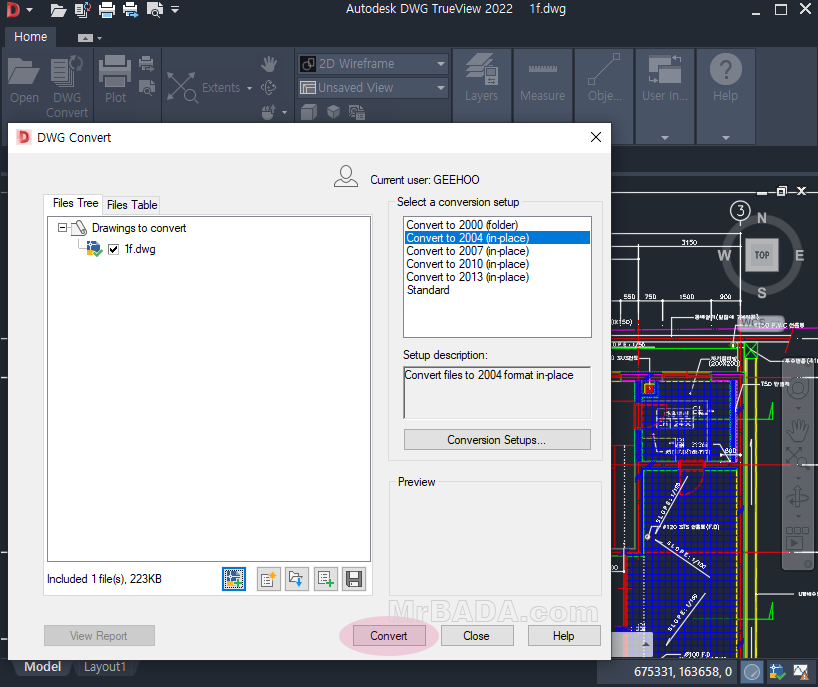Open Conversion Setups dialog
Screen dimensions: 818x687
[x=497, y=440]
